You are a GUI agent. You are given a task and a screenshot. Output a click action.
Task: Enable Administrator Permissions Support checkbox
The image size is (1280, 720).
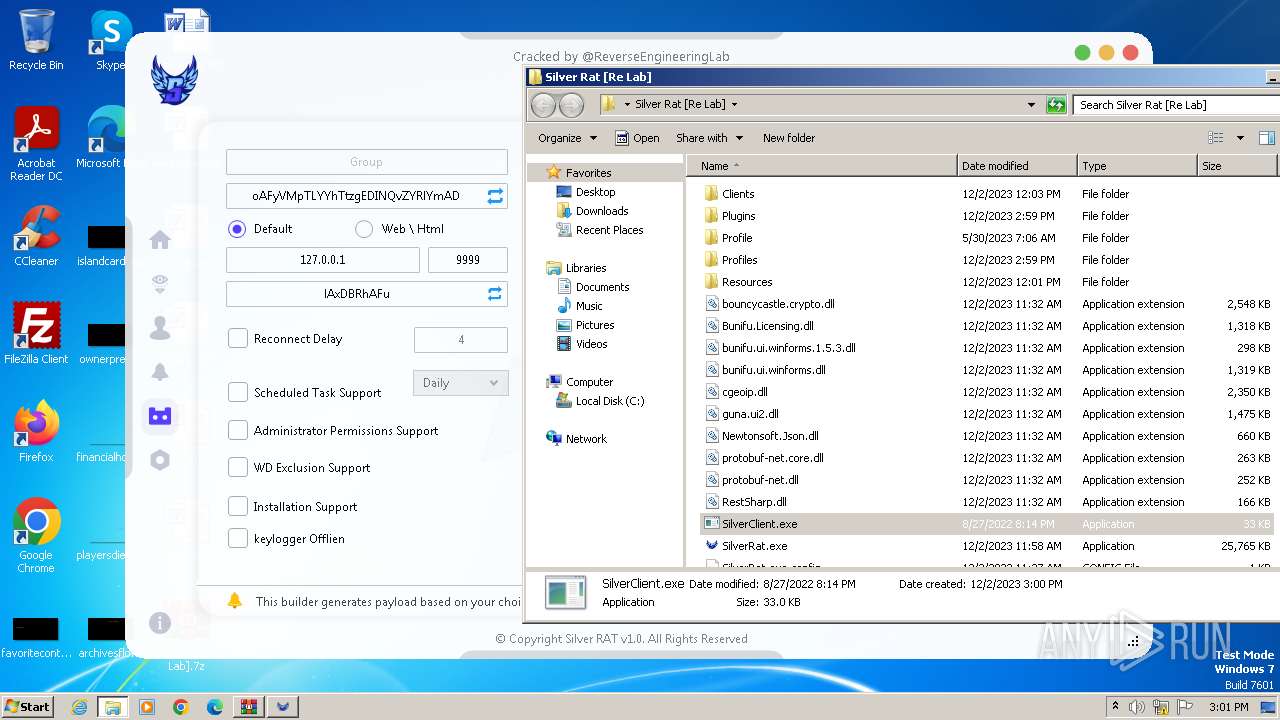[238, 430]
